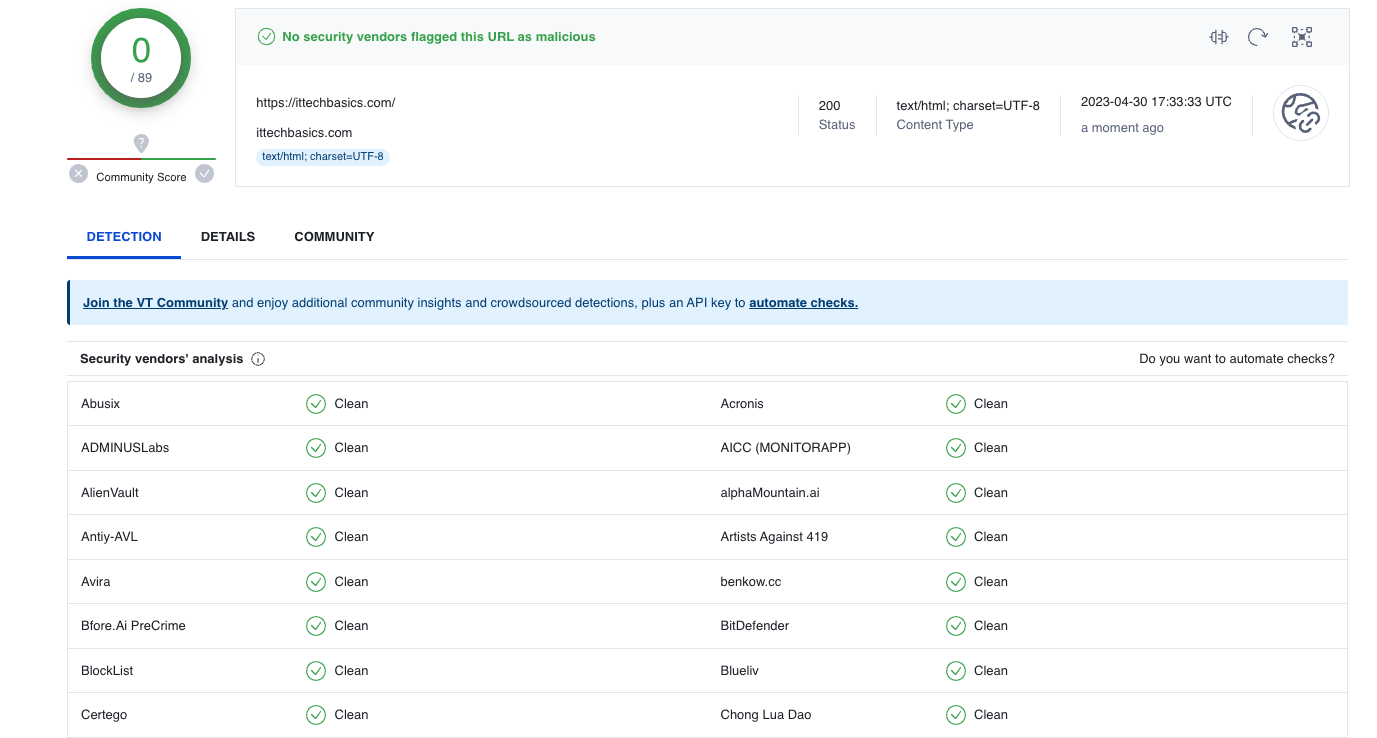This screenshot has width=1377, height=738.
Task: Click the 200 status value
Action: tap(829, 106)
